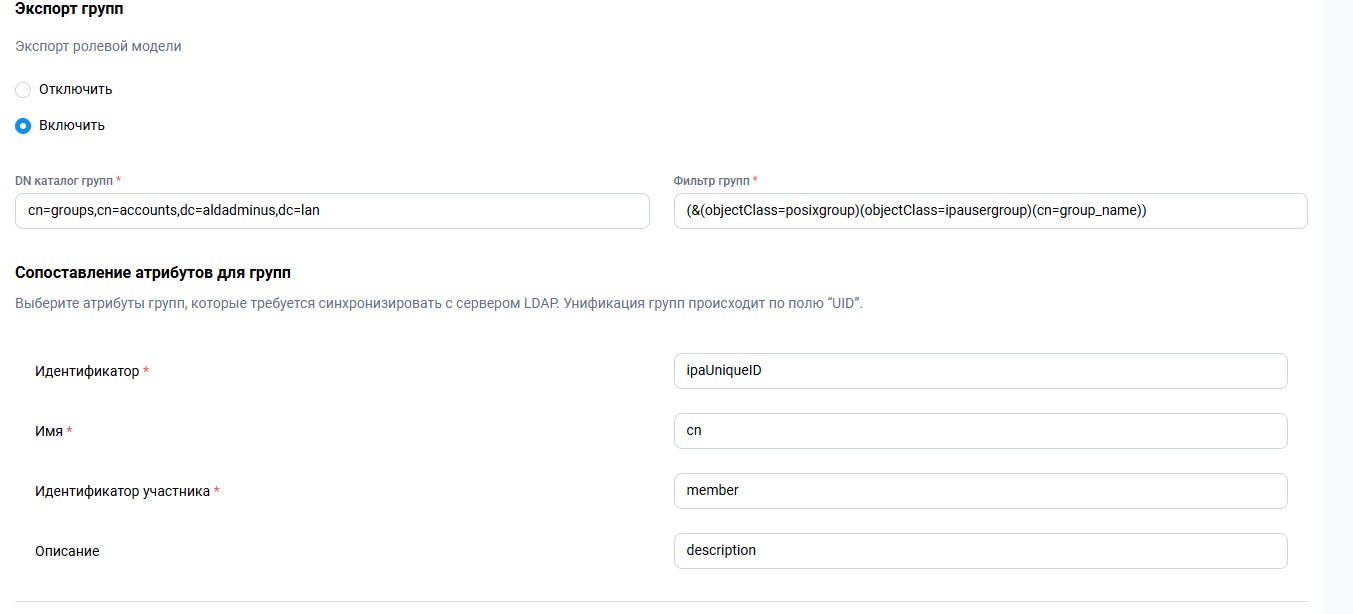Select the Включить radio button

(x=23, y=126)
